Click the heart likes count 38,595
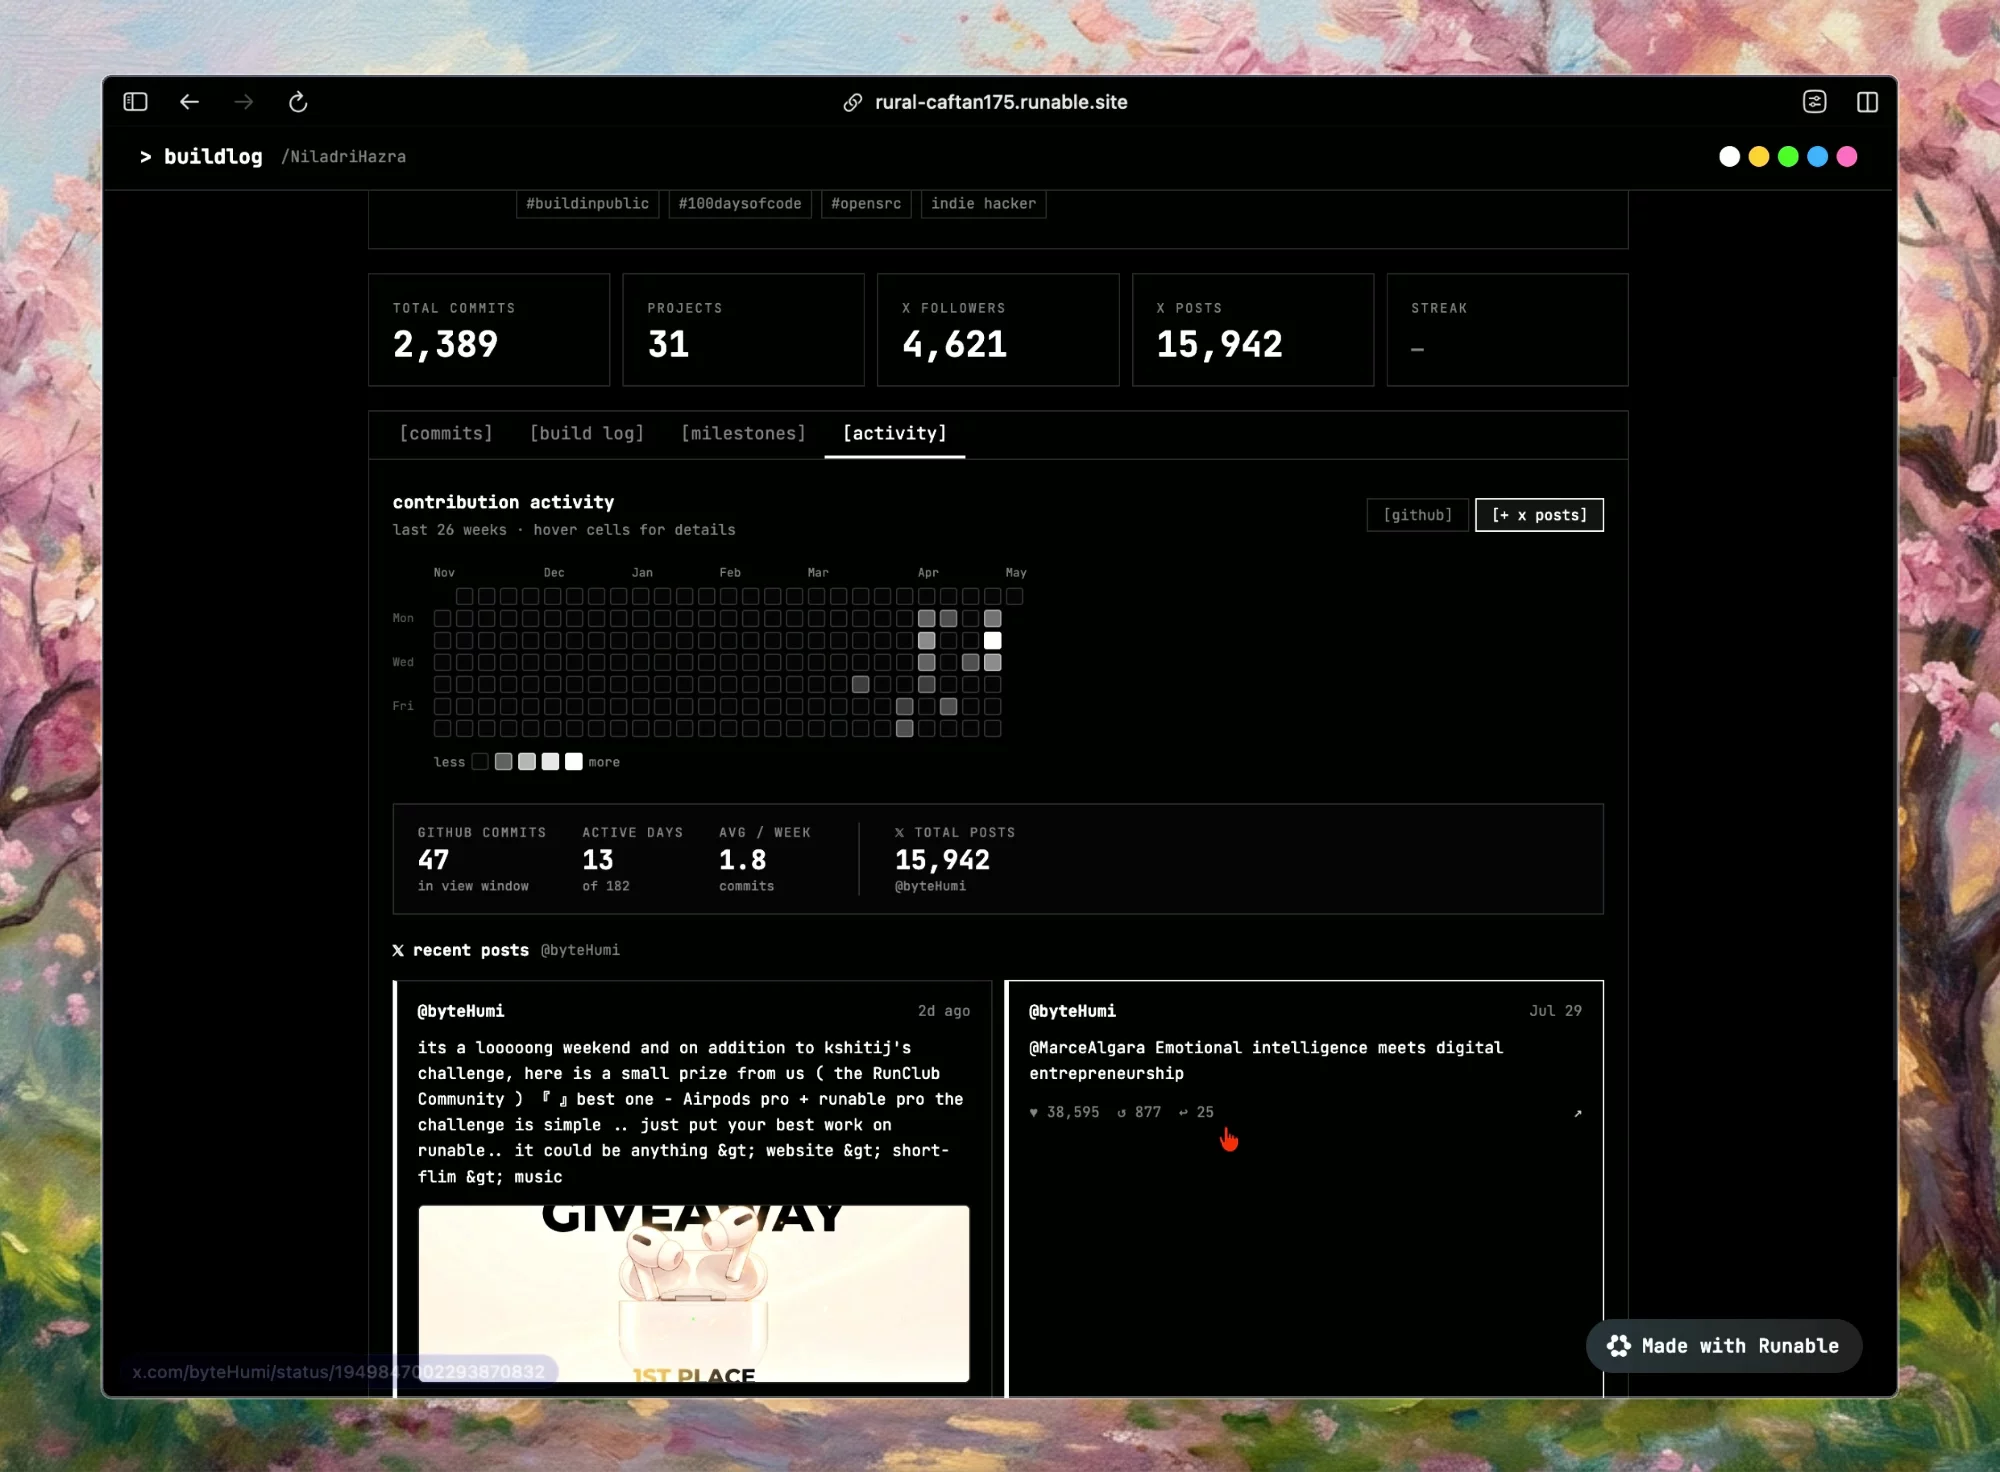The image size is (2000, 1472). 1064,1112
